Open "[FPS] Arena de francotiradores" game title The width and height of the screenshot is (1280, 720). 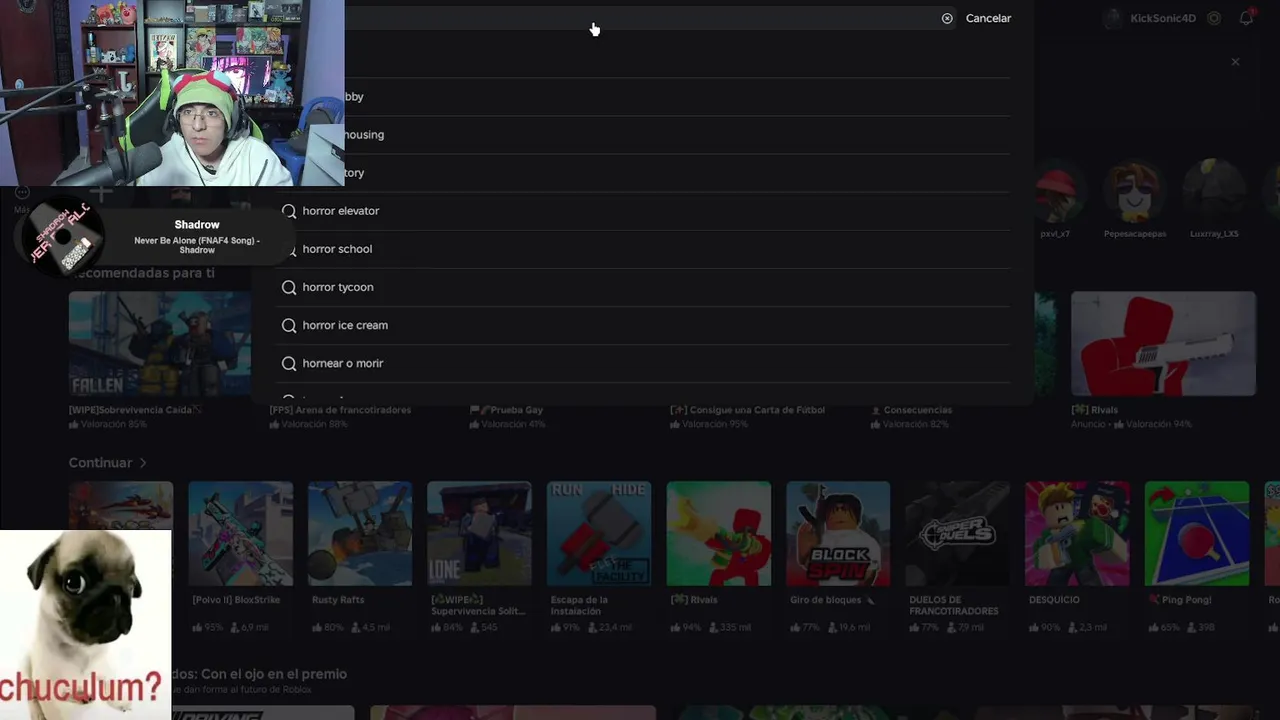pos(340,410)
